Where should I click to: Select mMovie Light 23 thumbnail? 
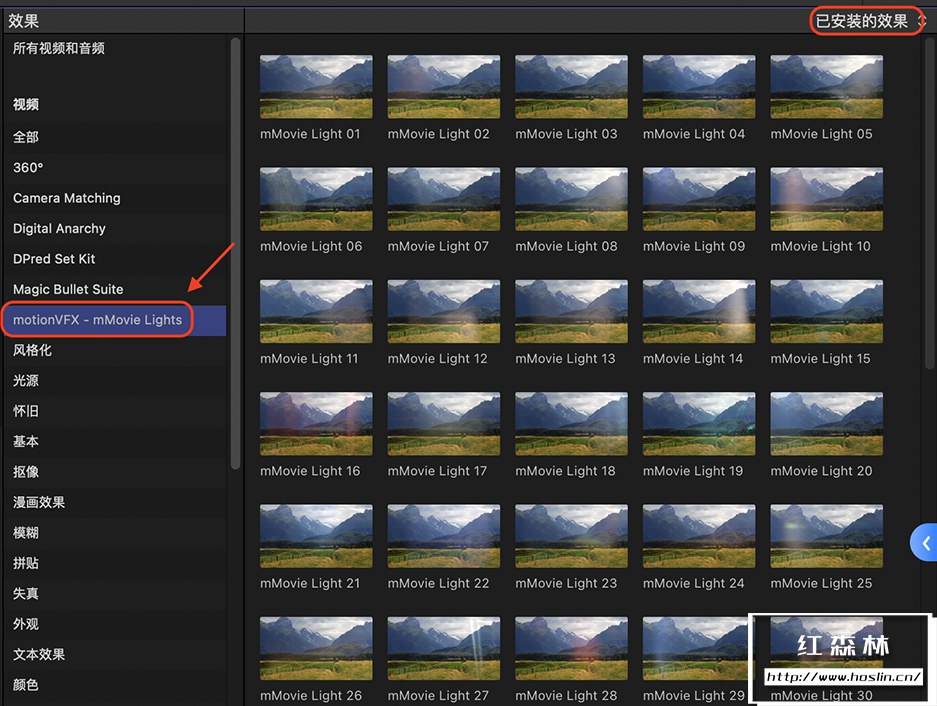tap(571, 536)
